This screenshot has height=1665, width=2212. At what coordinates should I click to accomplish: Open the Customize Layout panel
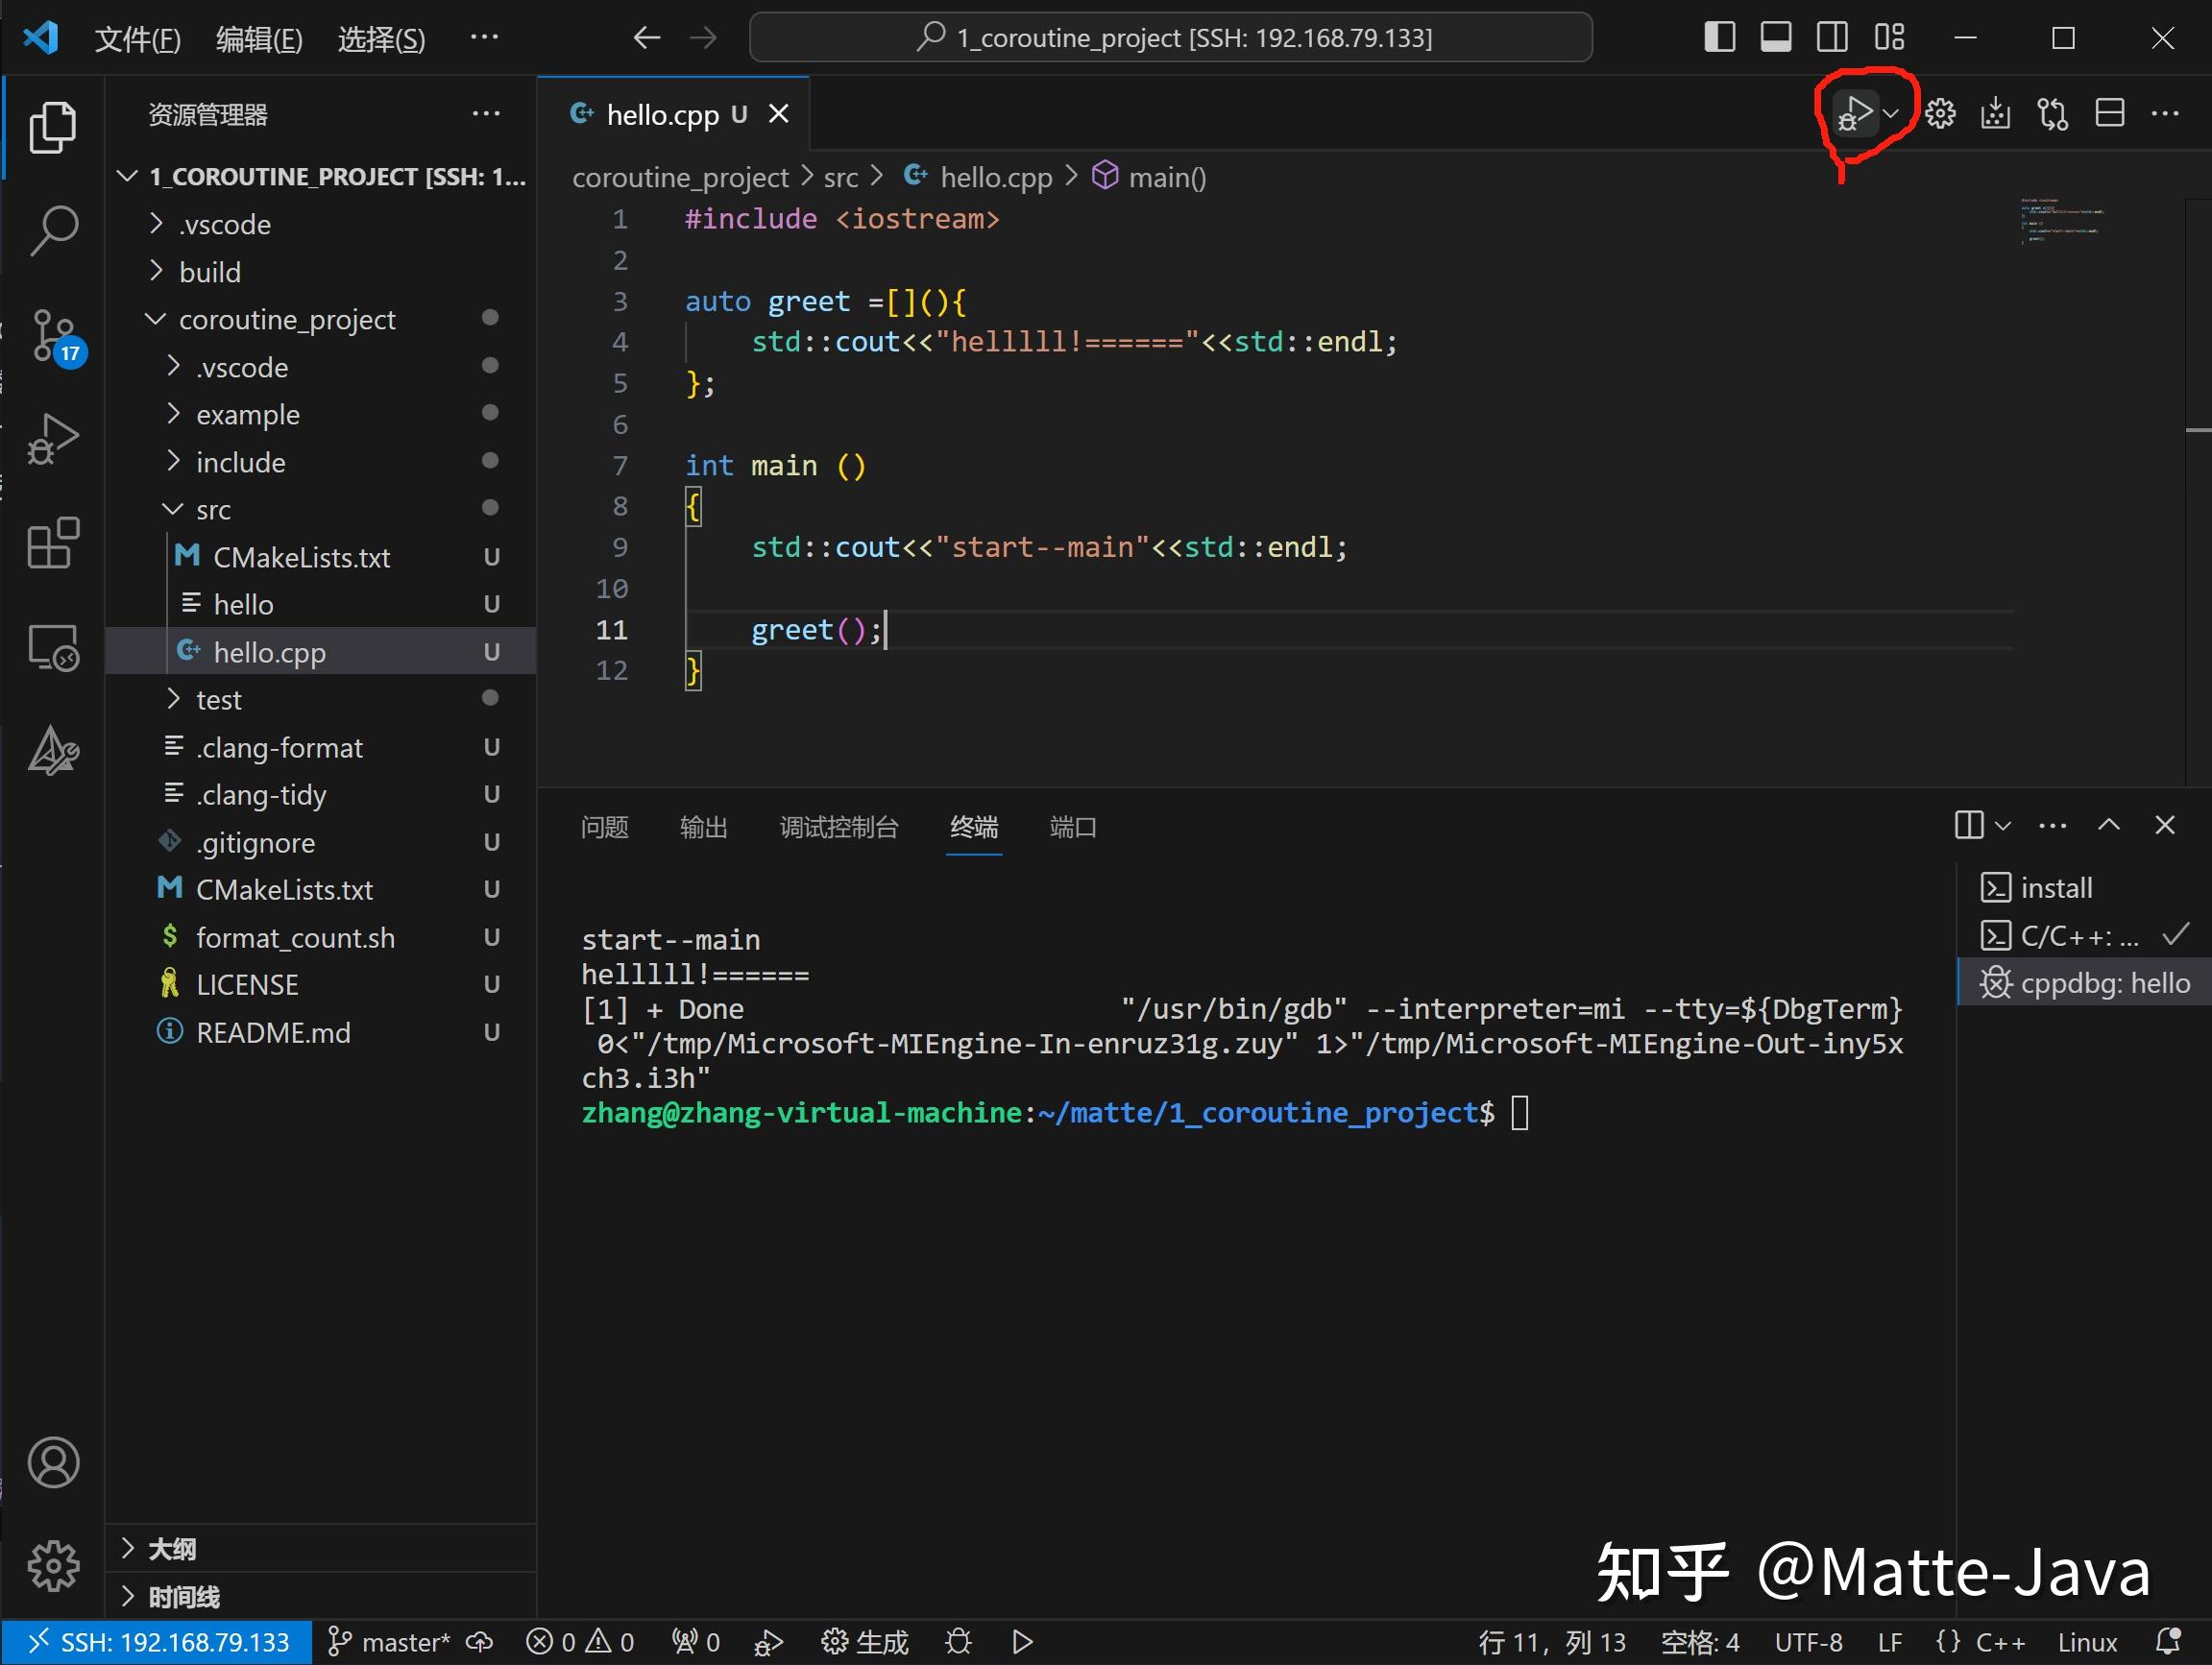1890,37
